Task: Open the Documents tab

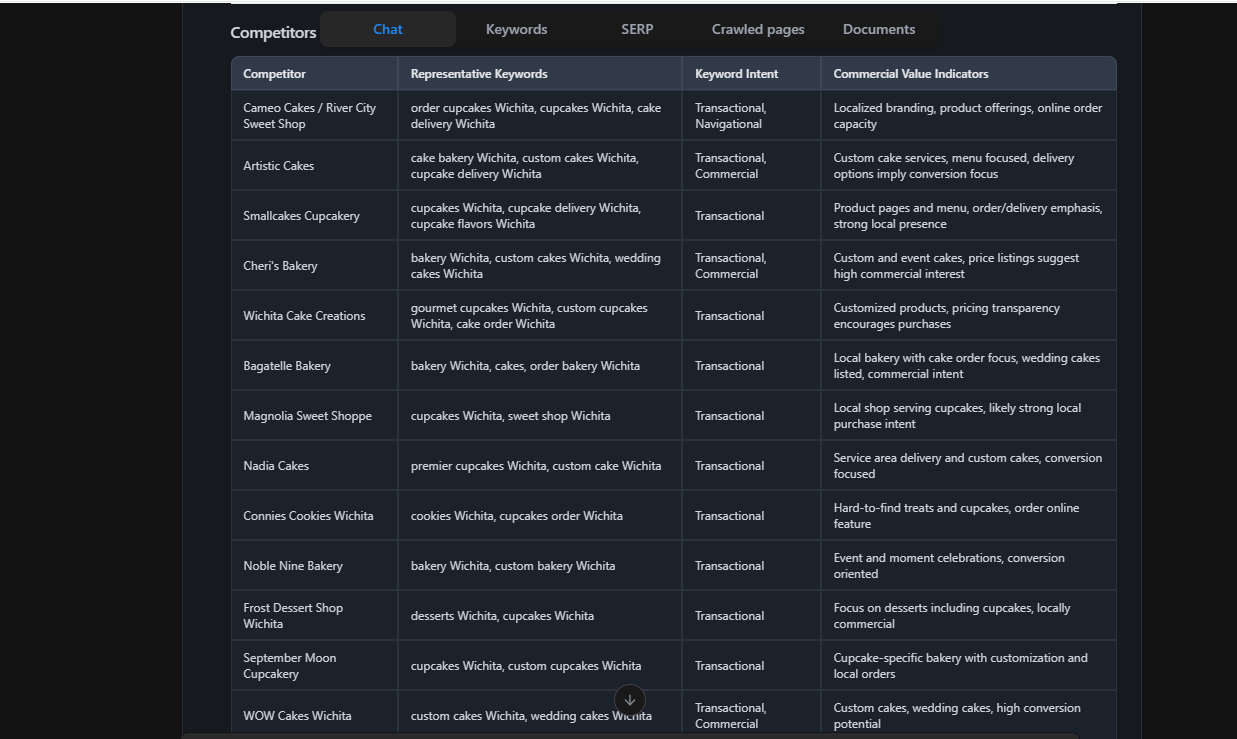Action: point(878,29)
